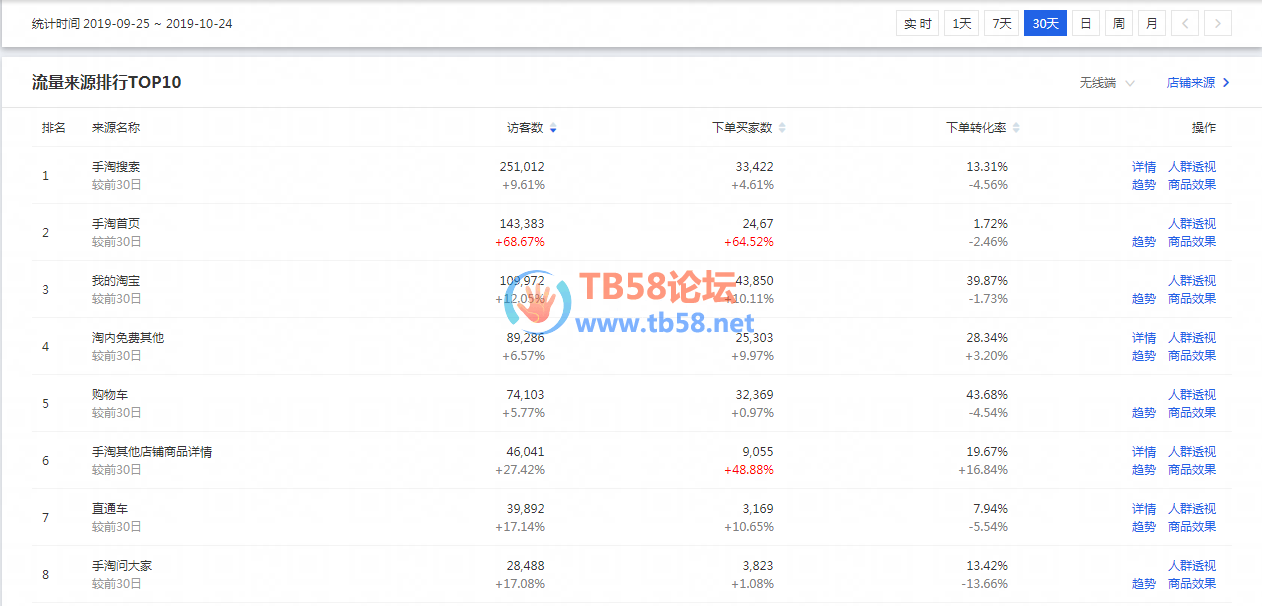View 商品效果 for 手淘搜索

(1192, 185)
